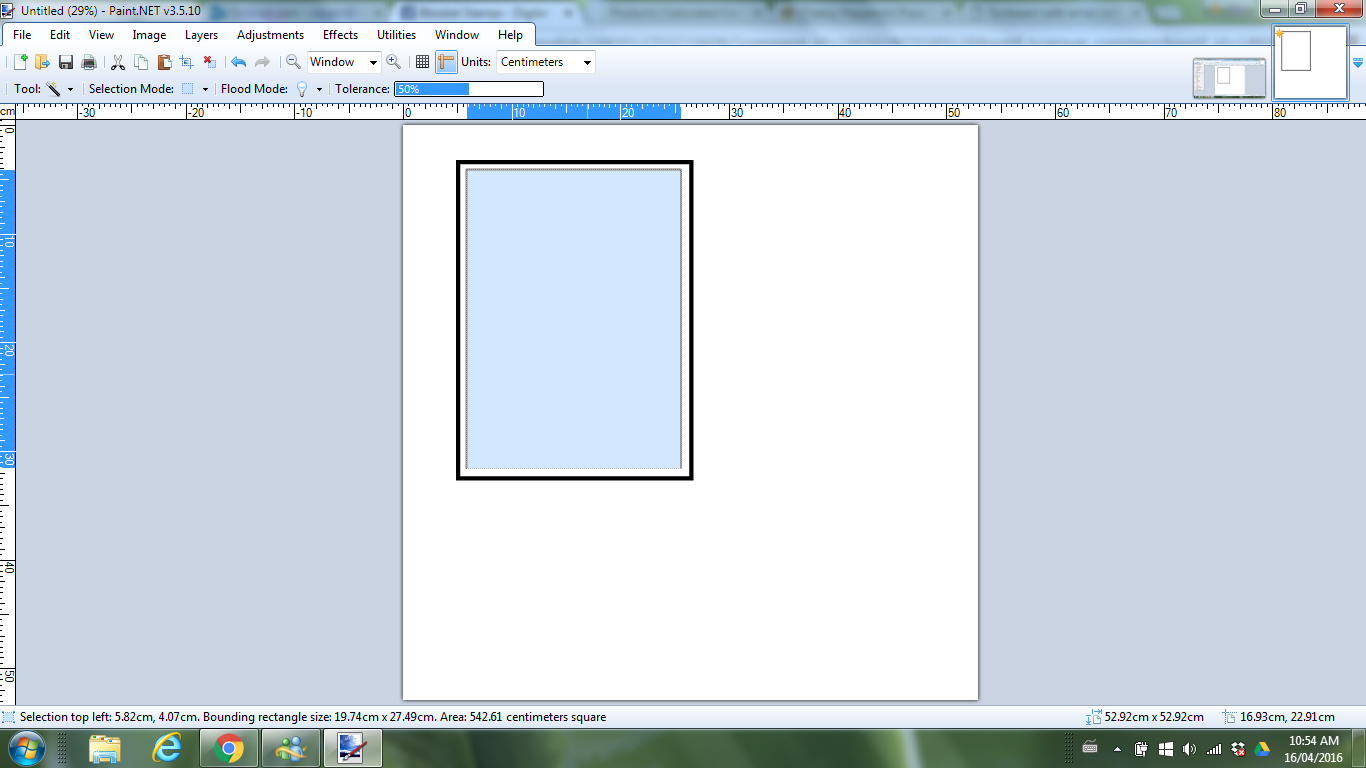Click the Deselect icon
This screenshot has height=768, width=1366.
click(209, 61)
